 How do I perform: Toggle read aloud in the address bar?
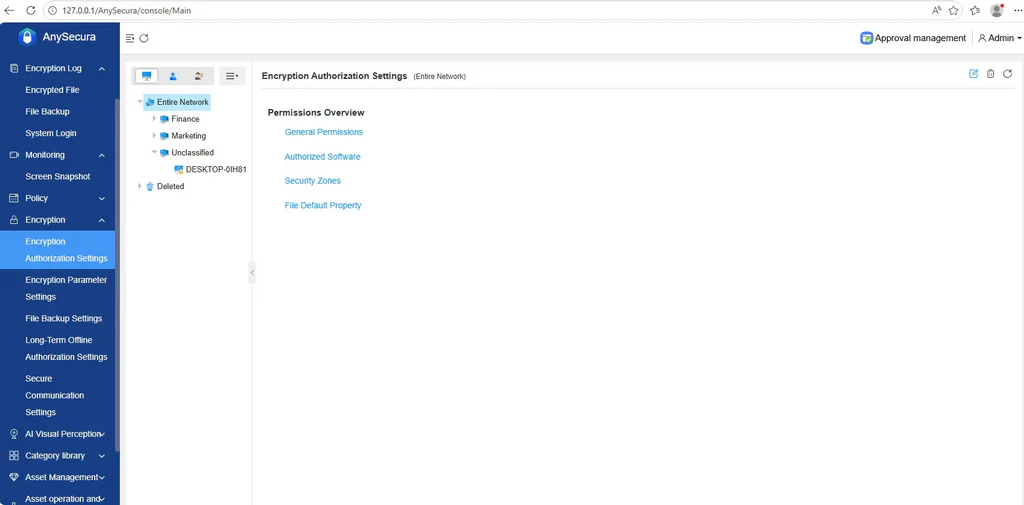coord(936,10)
